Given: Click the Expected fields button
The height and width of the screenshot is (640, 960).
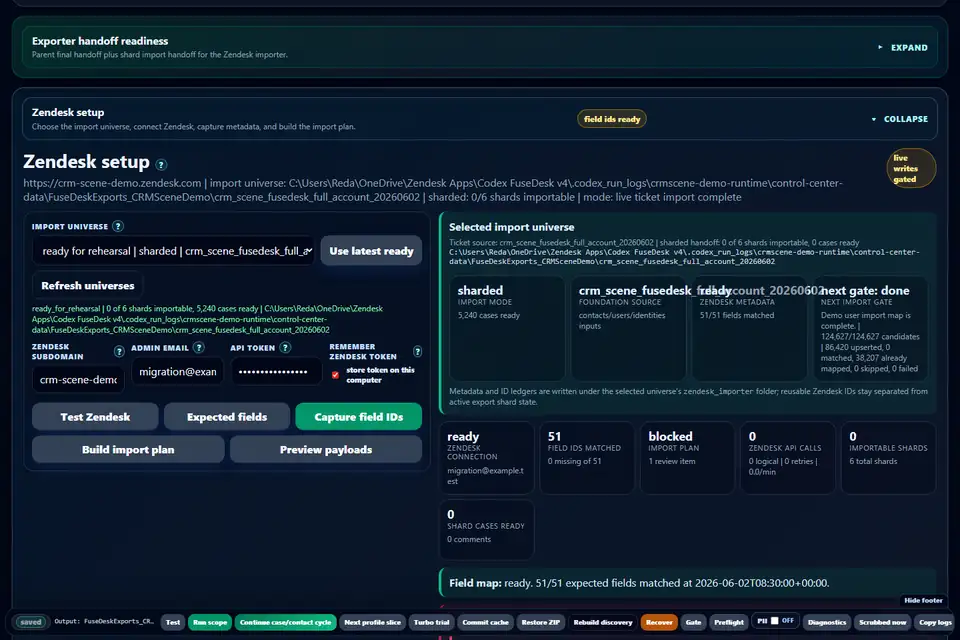Looking at the screenshot, I should click(x=227, y=416).
